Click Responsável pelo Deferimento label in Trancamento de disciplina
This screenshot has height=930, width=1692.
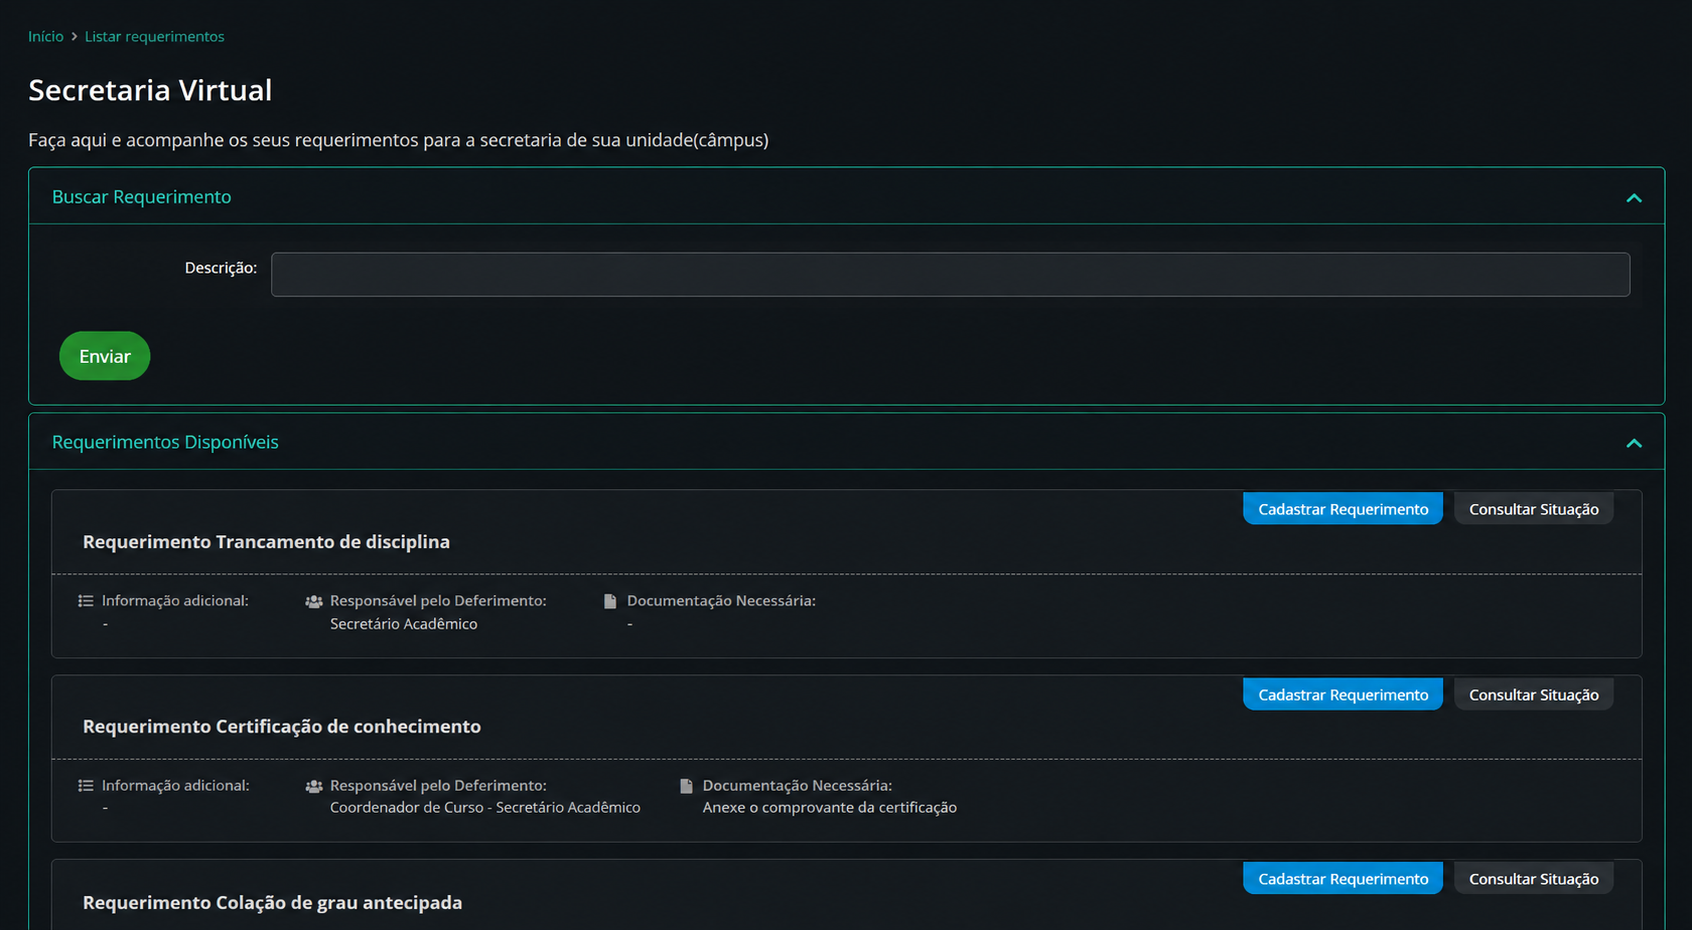(x=438, y=601)
